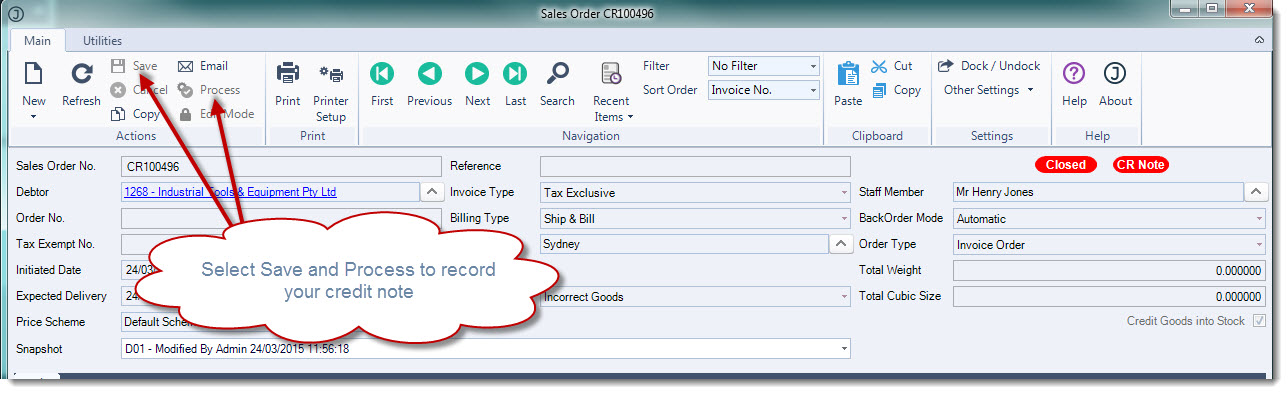Click the Closed status badge
Screen dimensions: 1288x394
tap(1065, 165)
